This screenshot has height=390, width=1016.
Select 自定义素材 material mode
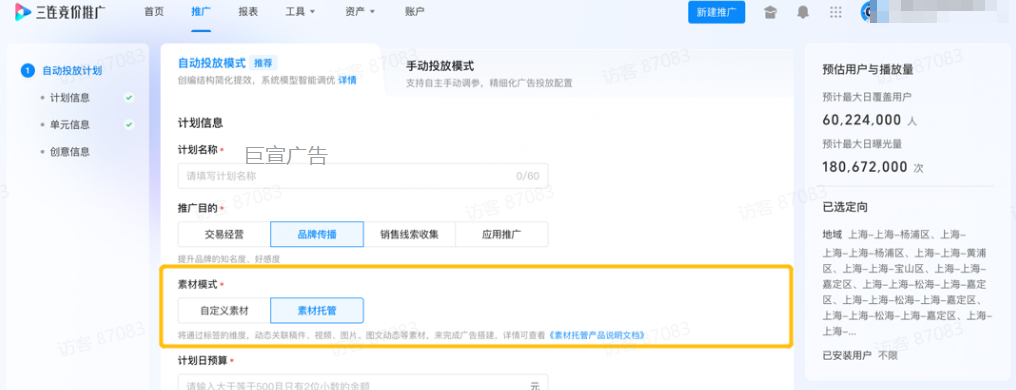224,310
